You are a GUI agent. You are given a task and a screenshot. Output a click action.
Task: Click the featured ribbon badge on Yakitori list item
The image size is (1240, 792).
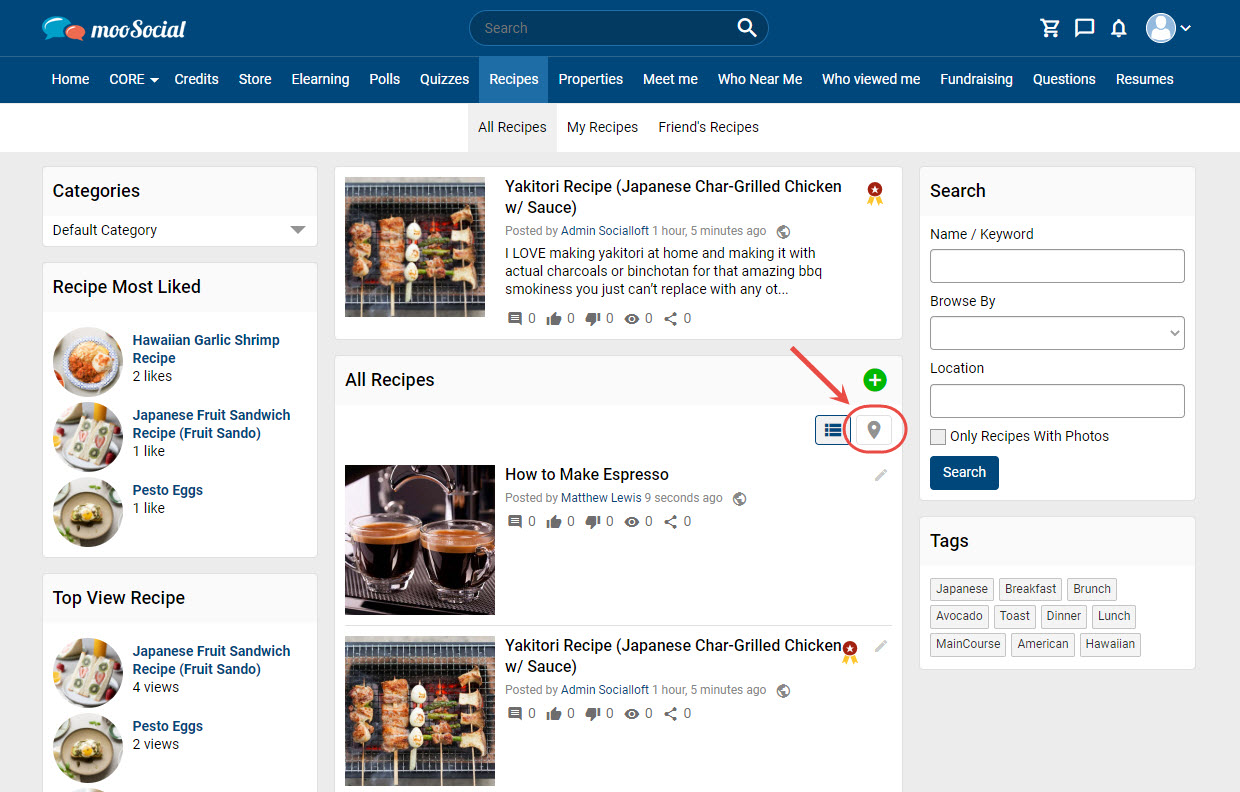[850, 652]
